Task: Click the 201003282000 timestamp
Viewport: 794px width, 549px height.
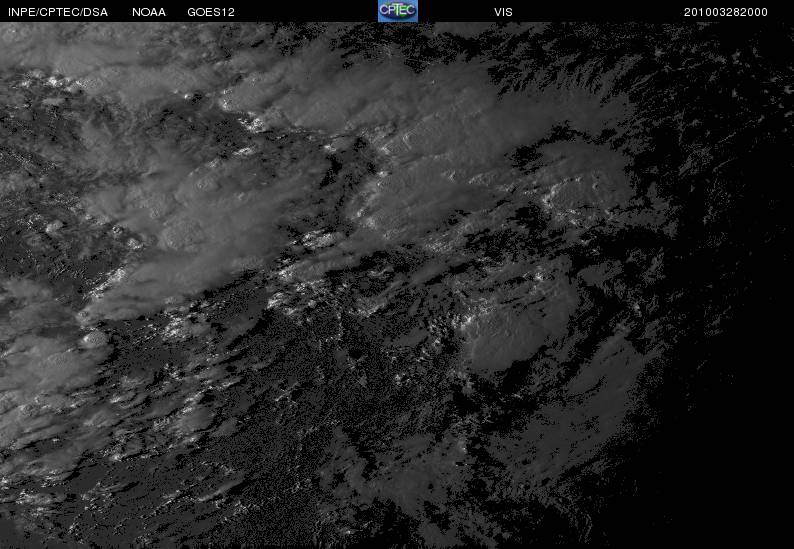Action: click(x=726, y=12)
